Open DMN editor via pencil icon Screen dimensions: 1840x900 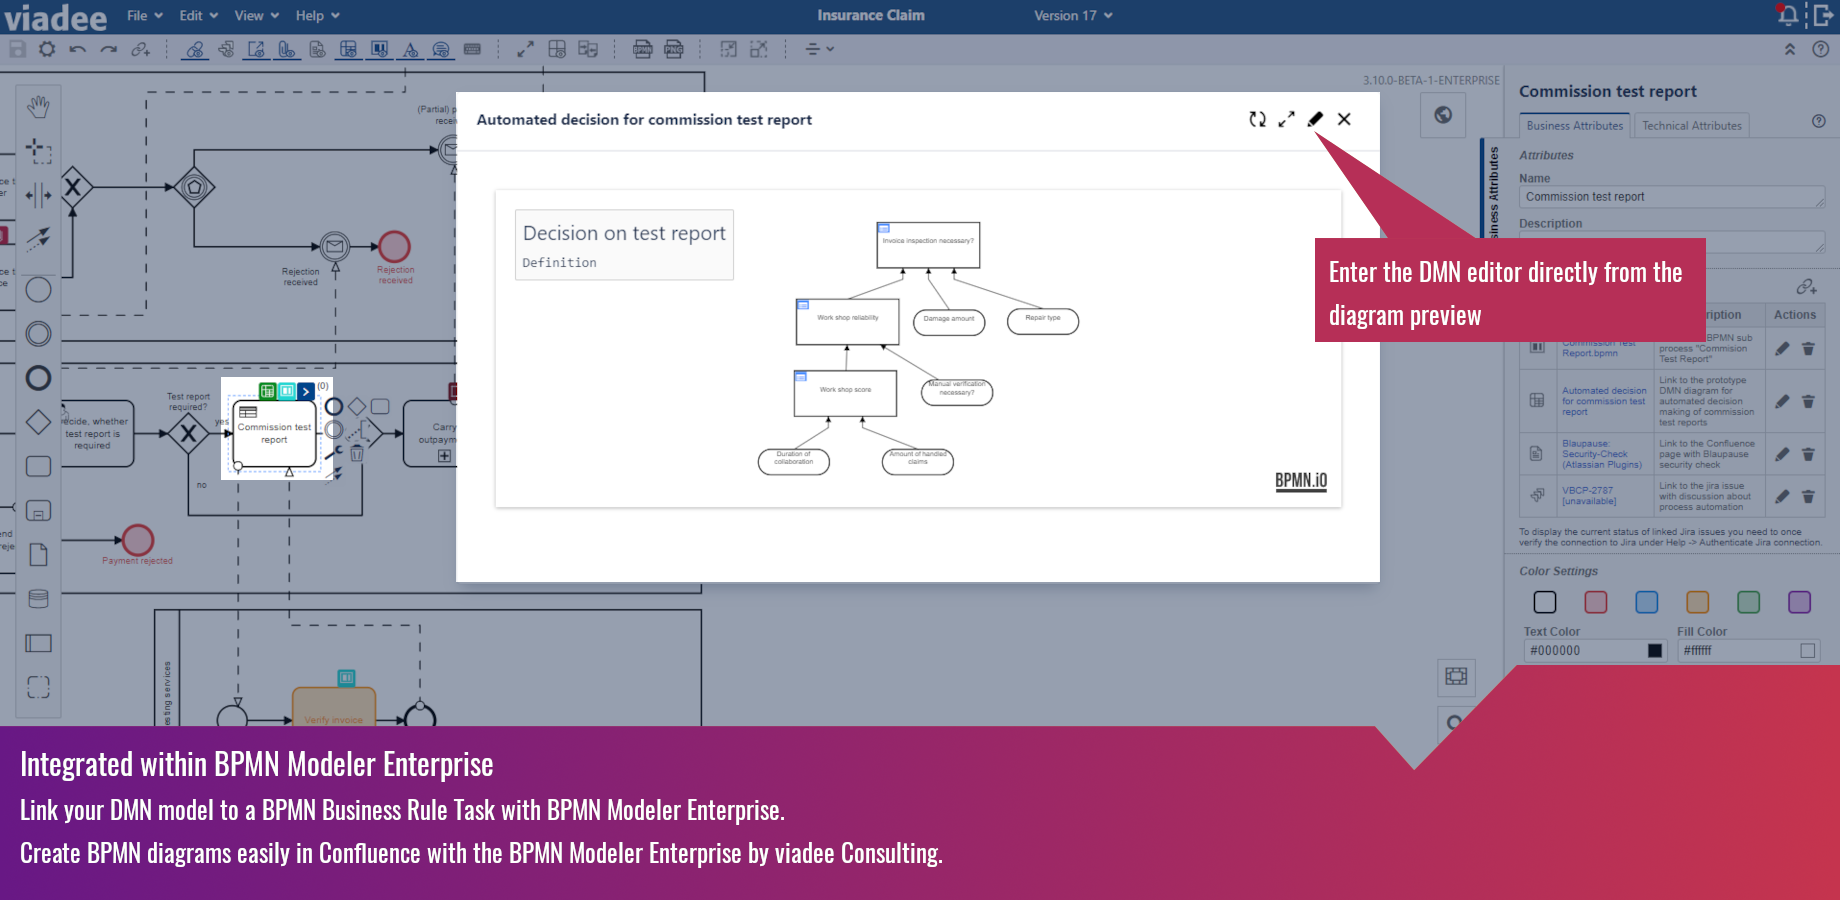(1315, 119)
